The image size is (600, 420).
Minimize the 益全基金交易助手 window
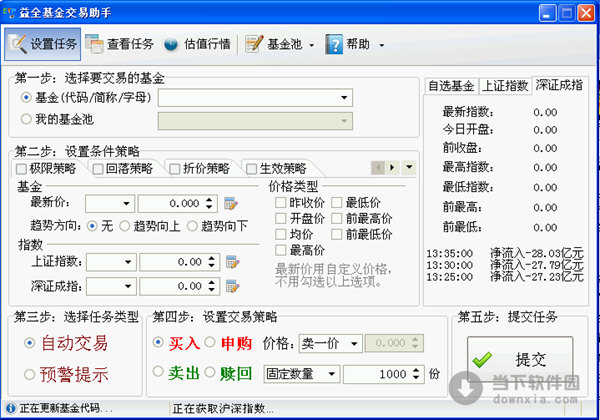point(547,14)
